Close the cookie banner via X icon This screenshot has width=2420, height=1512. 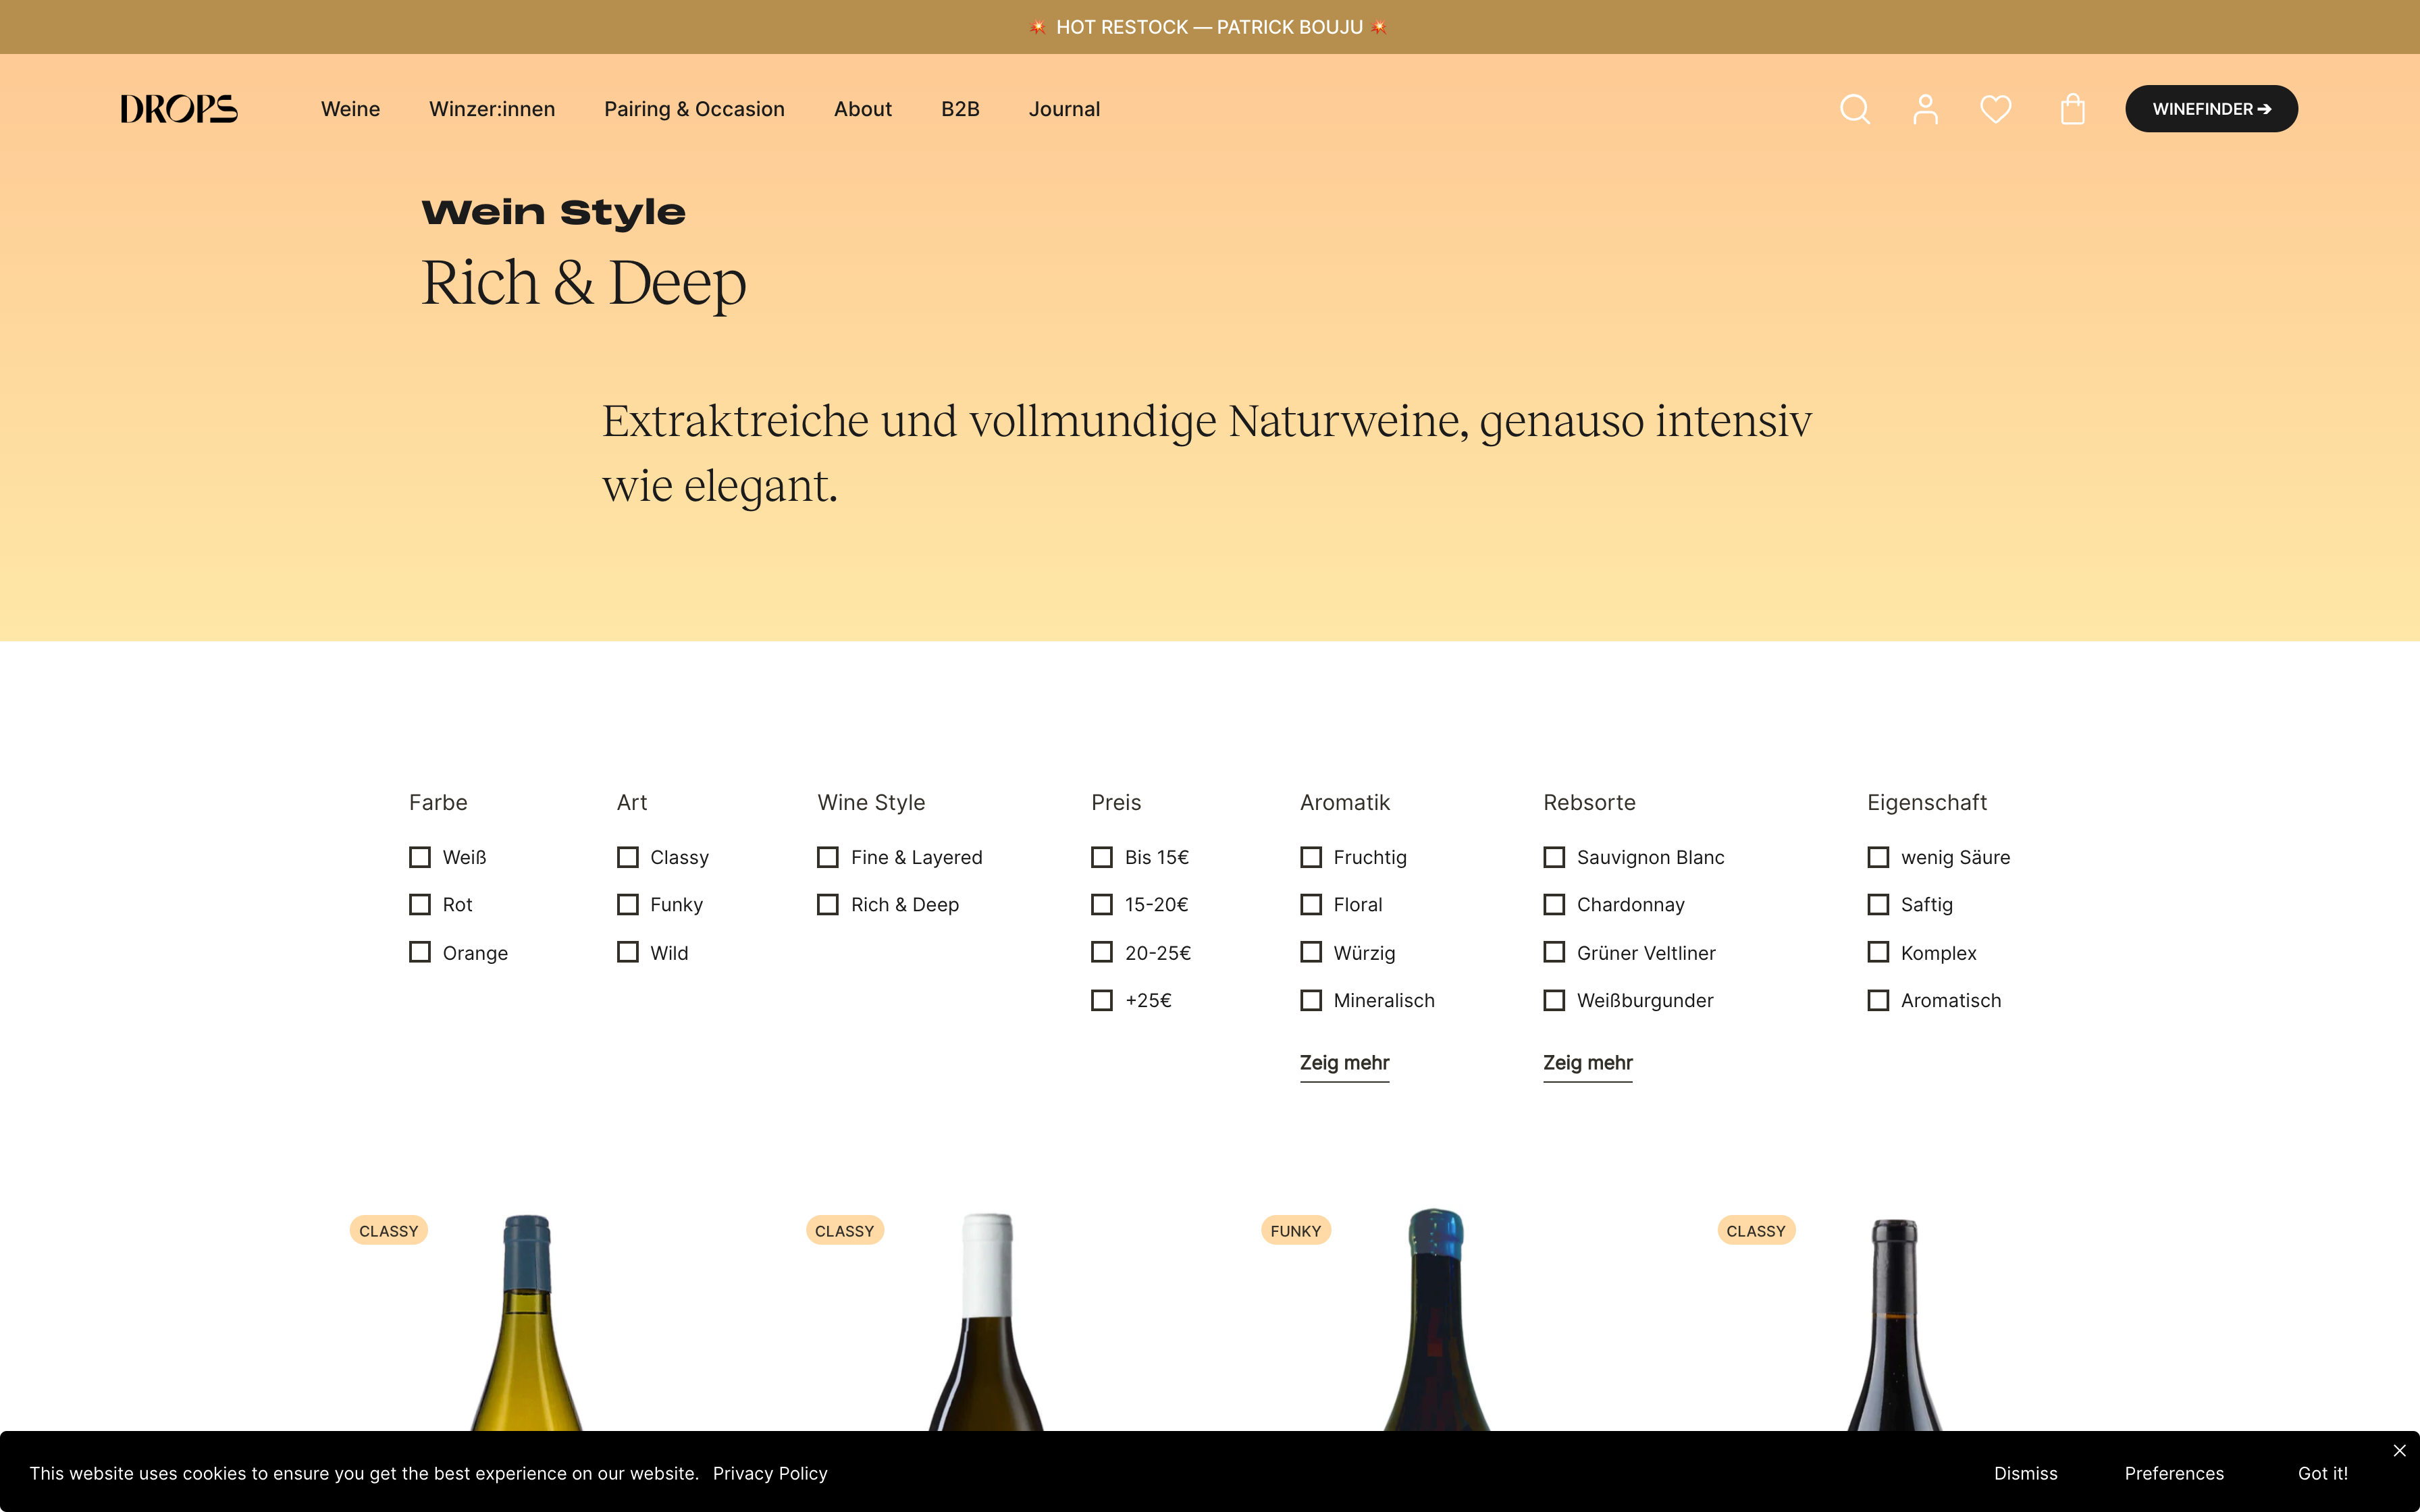coord(2399,1450)
